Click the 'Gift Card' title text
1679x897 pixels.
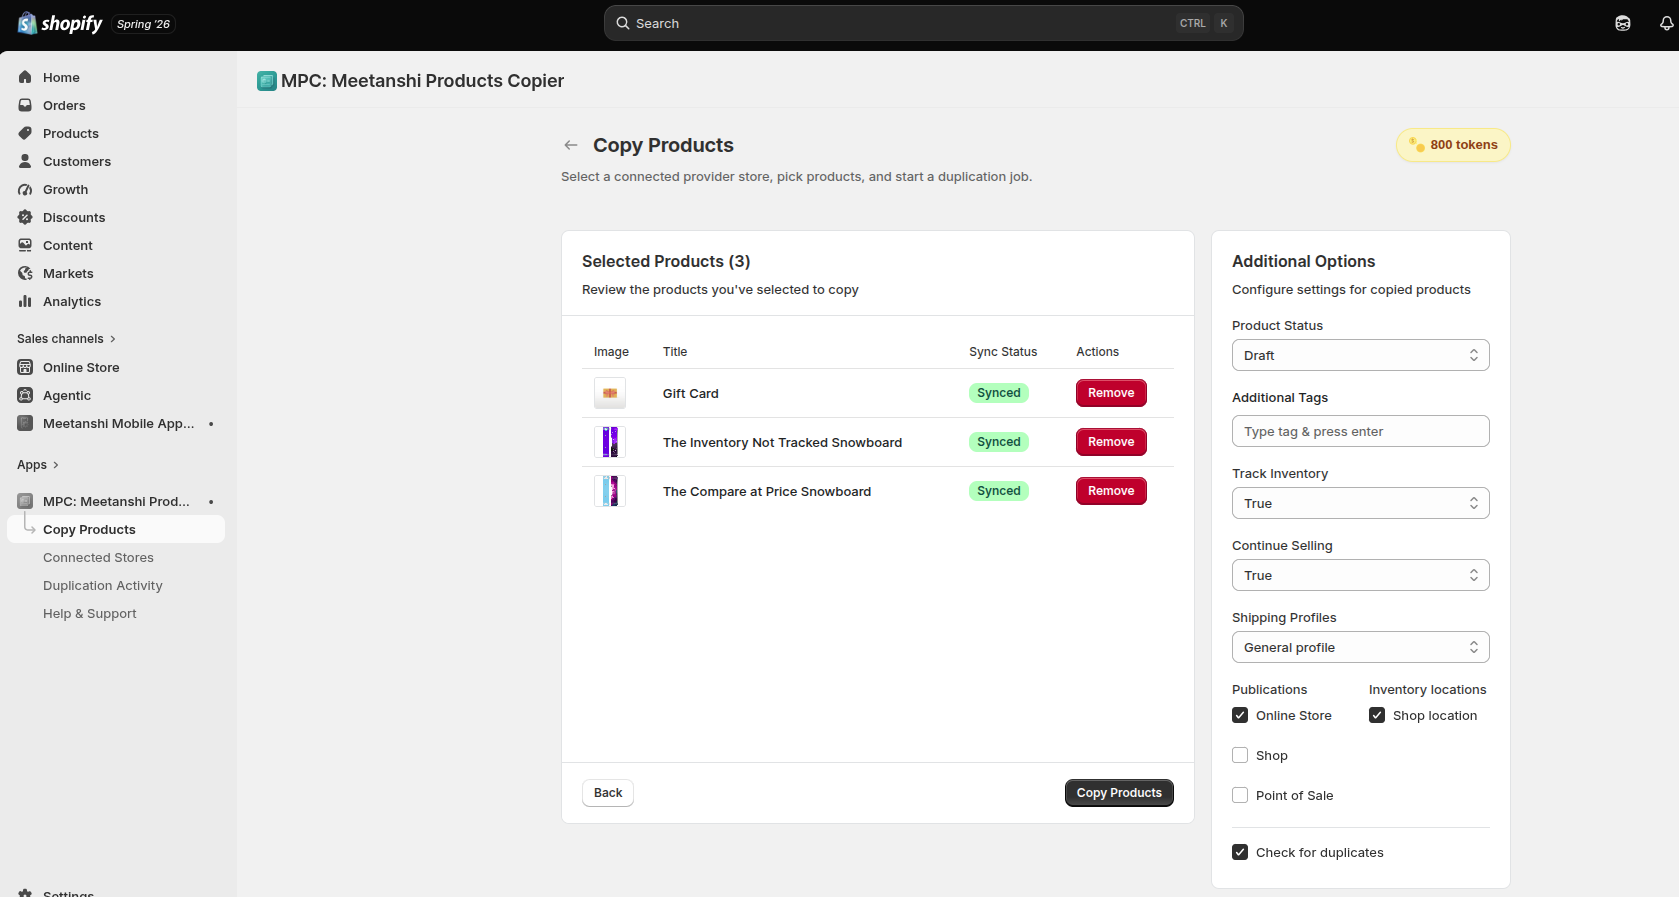point(691,393)
